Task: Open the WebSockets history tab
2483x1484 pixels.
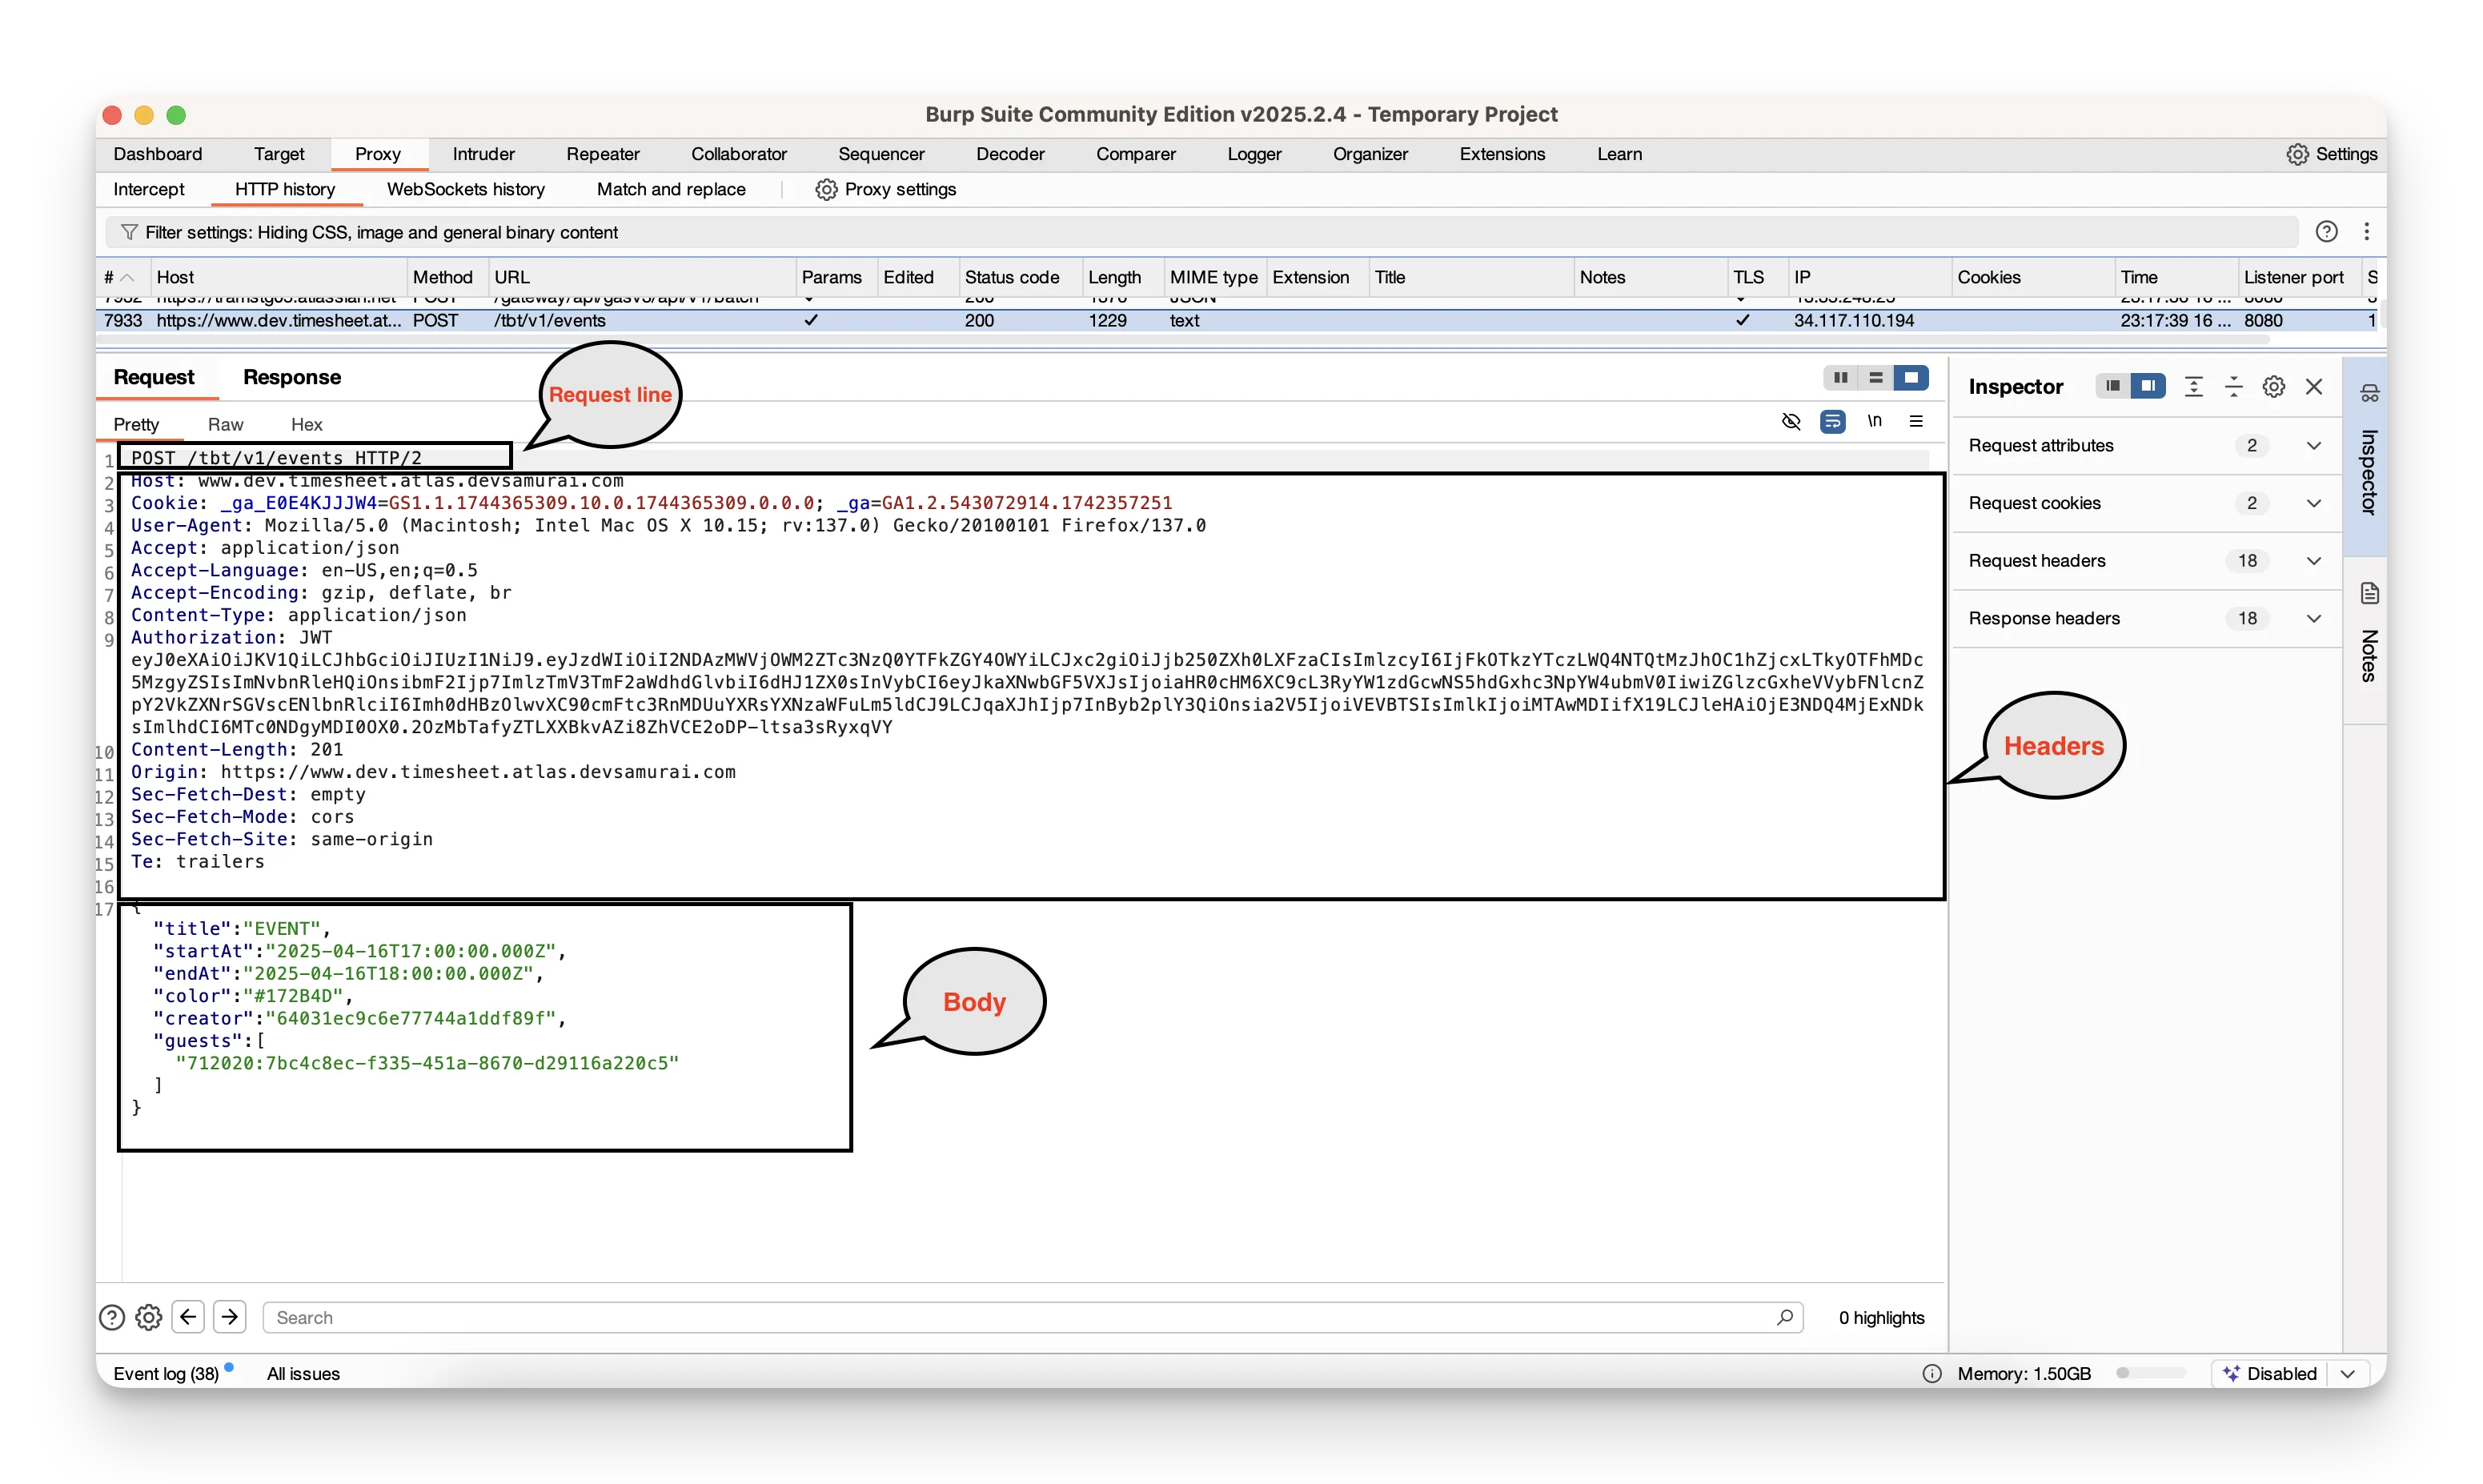Action: [465, 189]
